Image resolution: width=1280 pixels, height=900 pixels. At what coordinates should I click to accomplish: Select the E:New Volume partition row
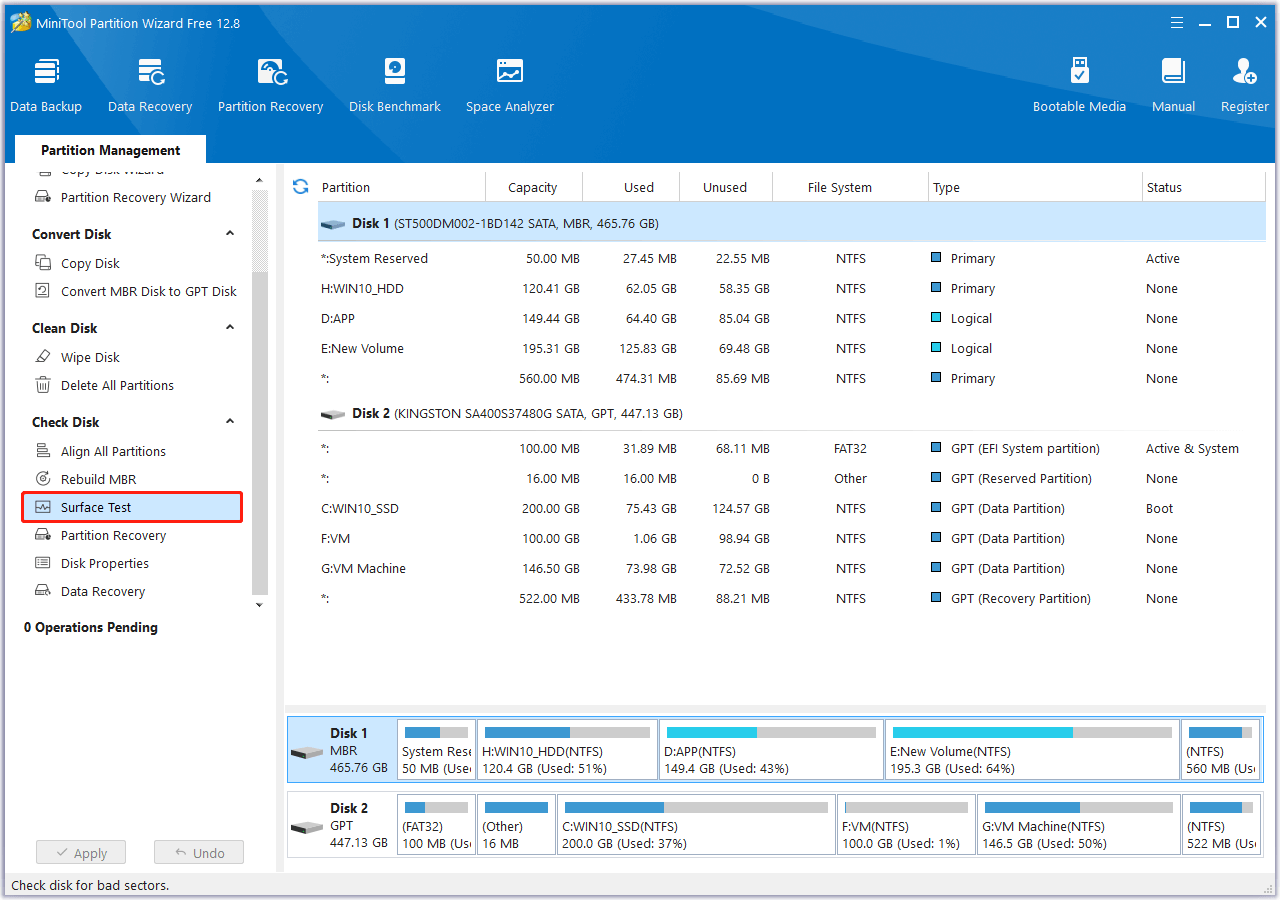792,348
